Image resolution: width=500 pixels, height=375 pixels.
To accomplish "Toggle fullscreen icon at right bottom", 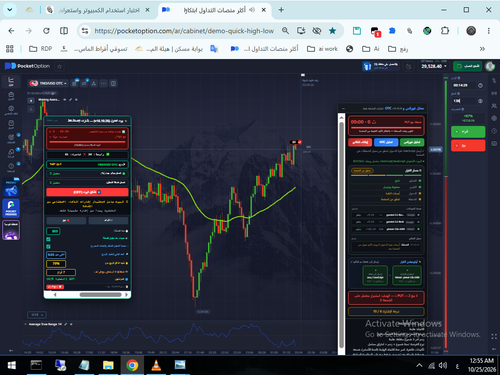I will point(494,337).
